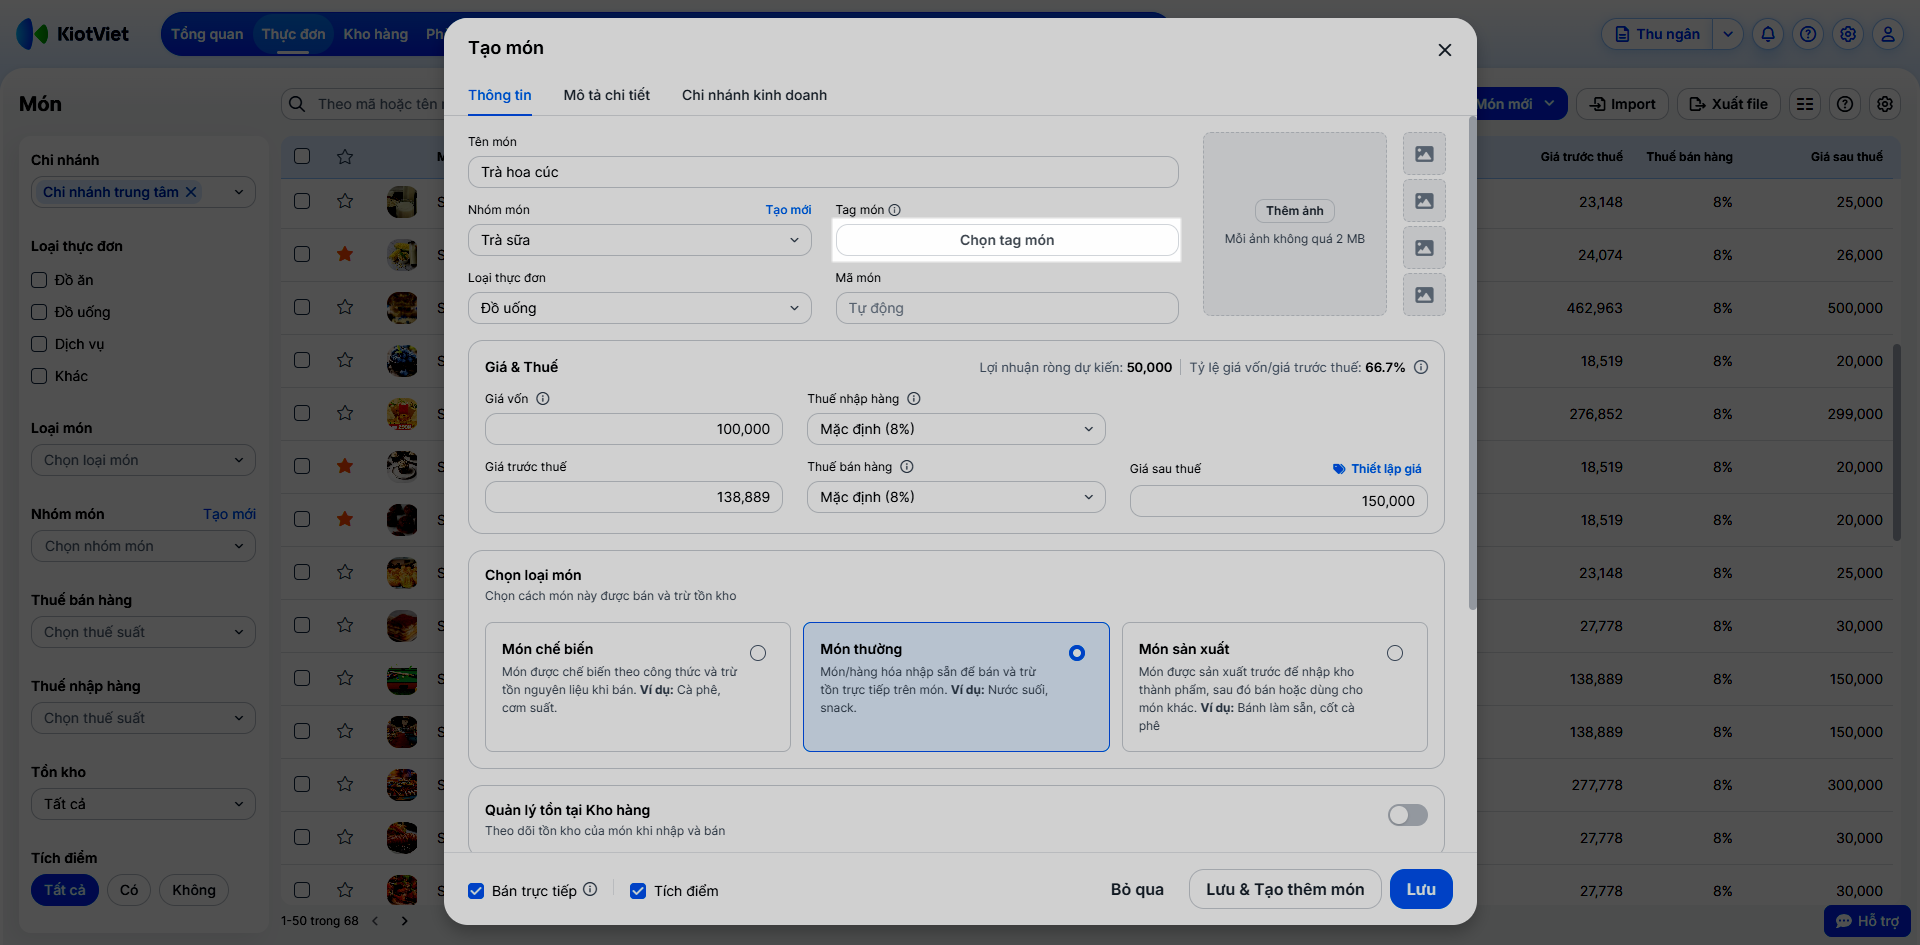This screenshot has height=945, width=1920.
Task: Toggle Quản lý tồn tại Kho hàng switch
Action: point(1407,815)
